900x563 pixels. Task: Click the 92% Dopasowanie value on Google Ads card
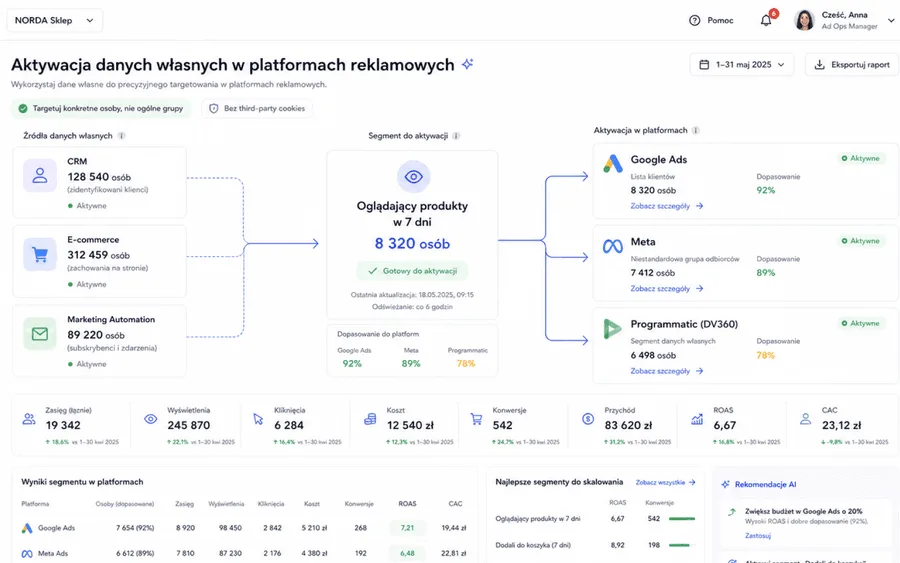[766, 191]
